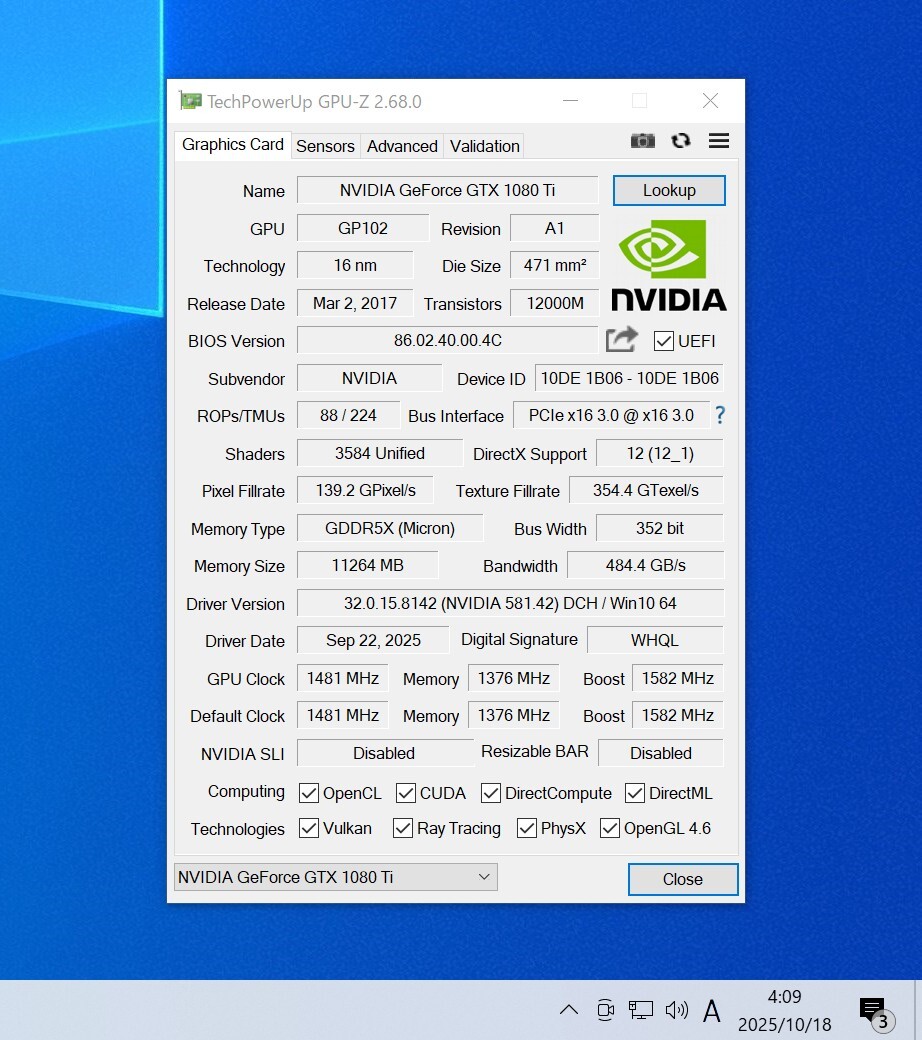This screenshot has height=1040, width=922.
Task: Click the NVIDIA logo image
Action: (x=668, y=265)
